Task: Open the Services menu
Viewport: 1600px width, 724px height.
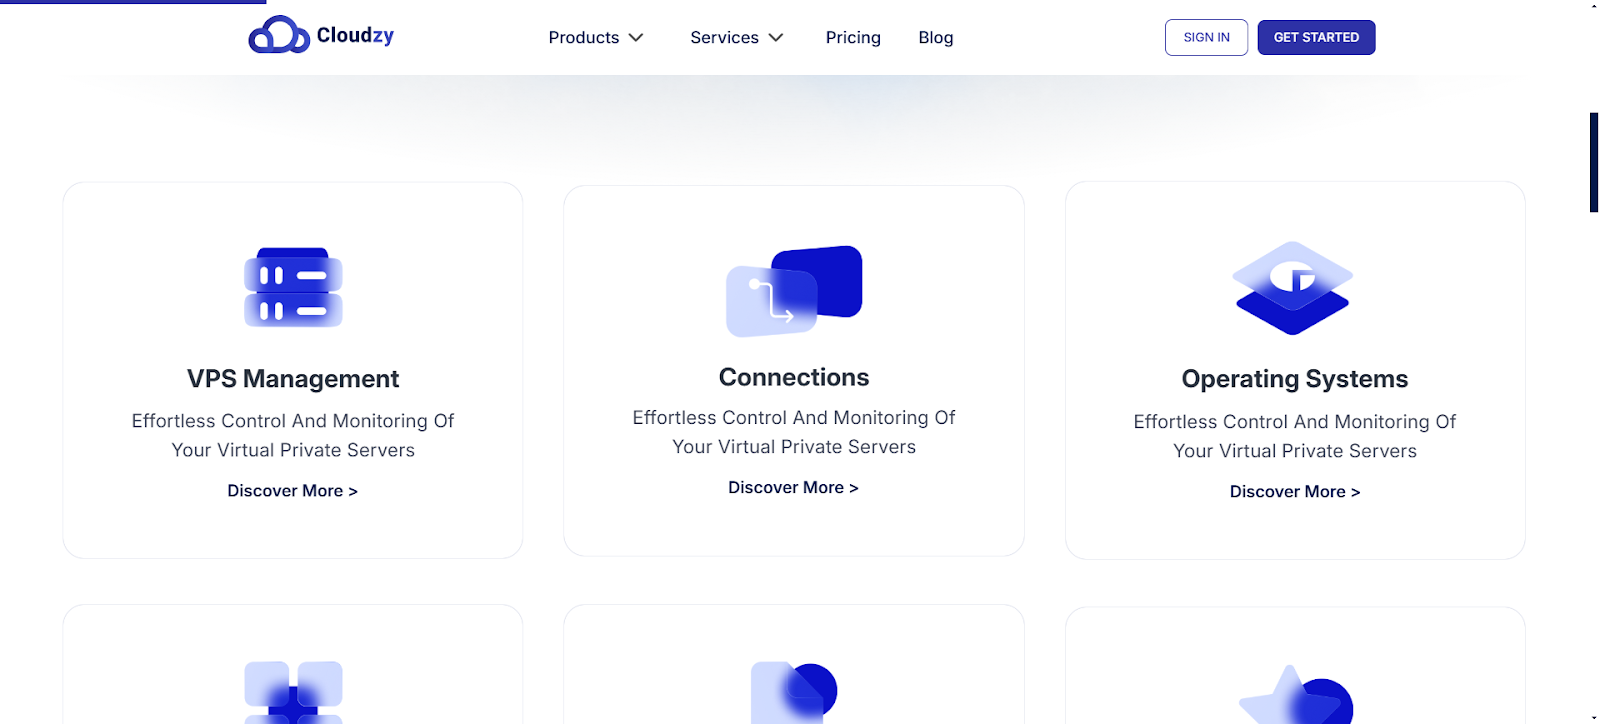Action: (724, 38)
